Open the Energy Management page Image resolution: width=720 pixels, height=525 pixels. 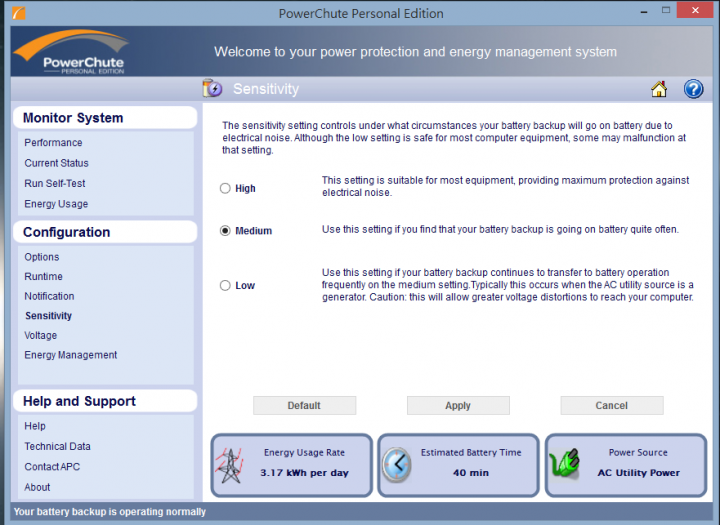[x=71, y=355]
